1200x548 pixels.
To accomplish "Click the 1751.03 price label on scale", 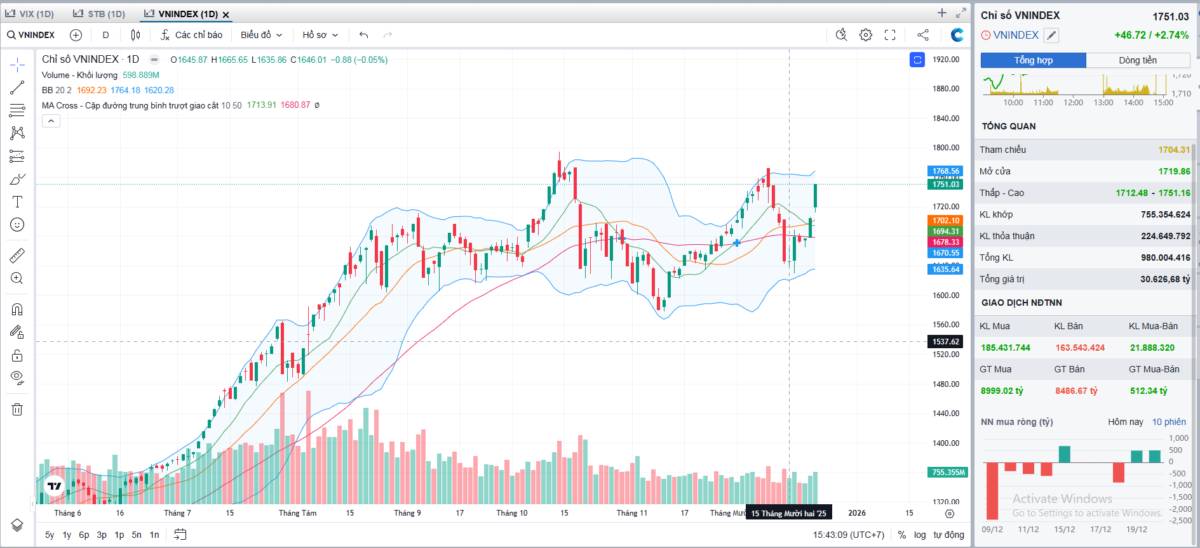I will [945, 185].
